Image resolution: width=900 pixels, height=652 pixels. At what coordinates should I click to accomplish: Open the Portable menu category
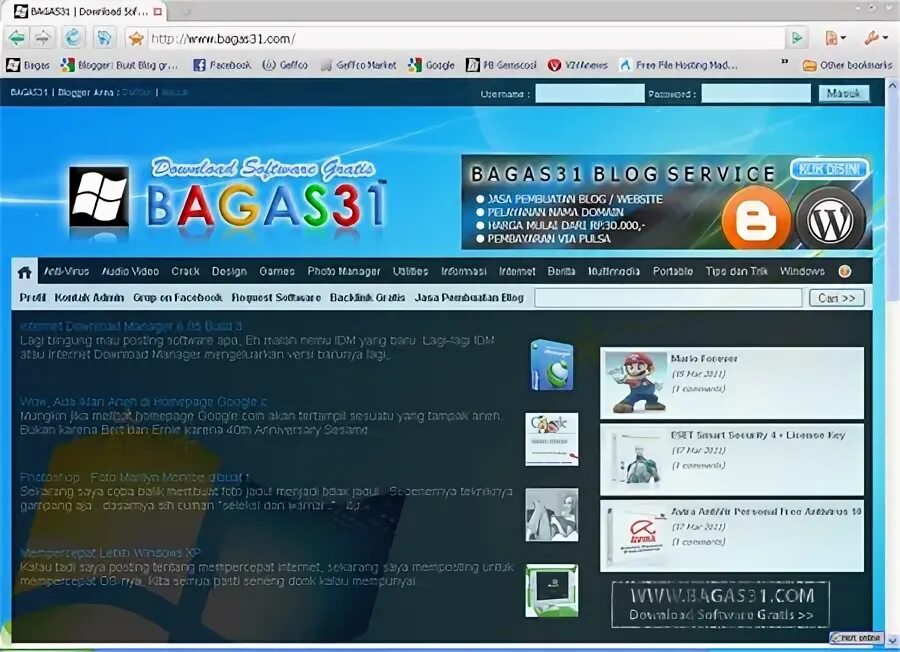(673, 271)
